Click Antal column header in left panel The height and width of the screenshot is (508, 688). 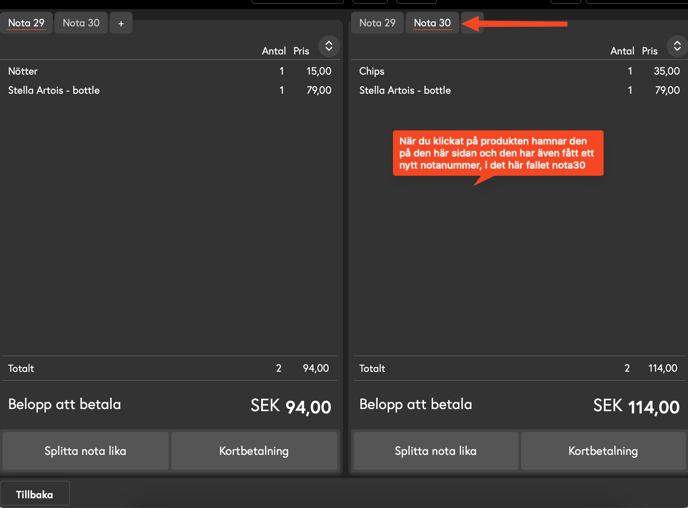coord(274,51)
